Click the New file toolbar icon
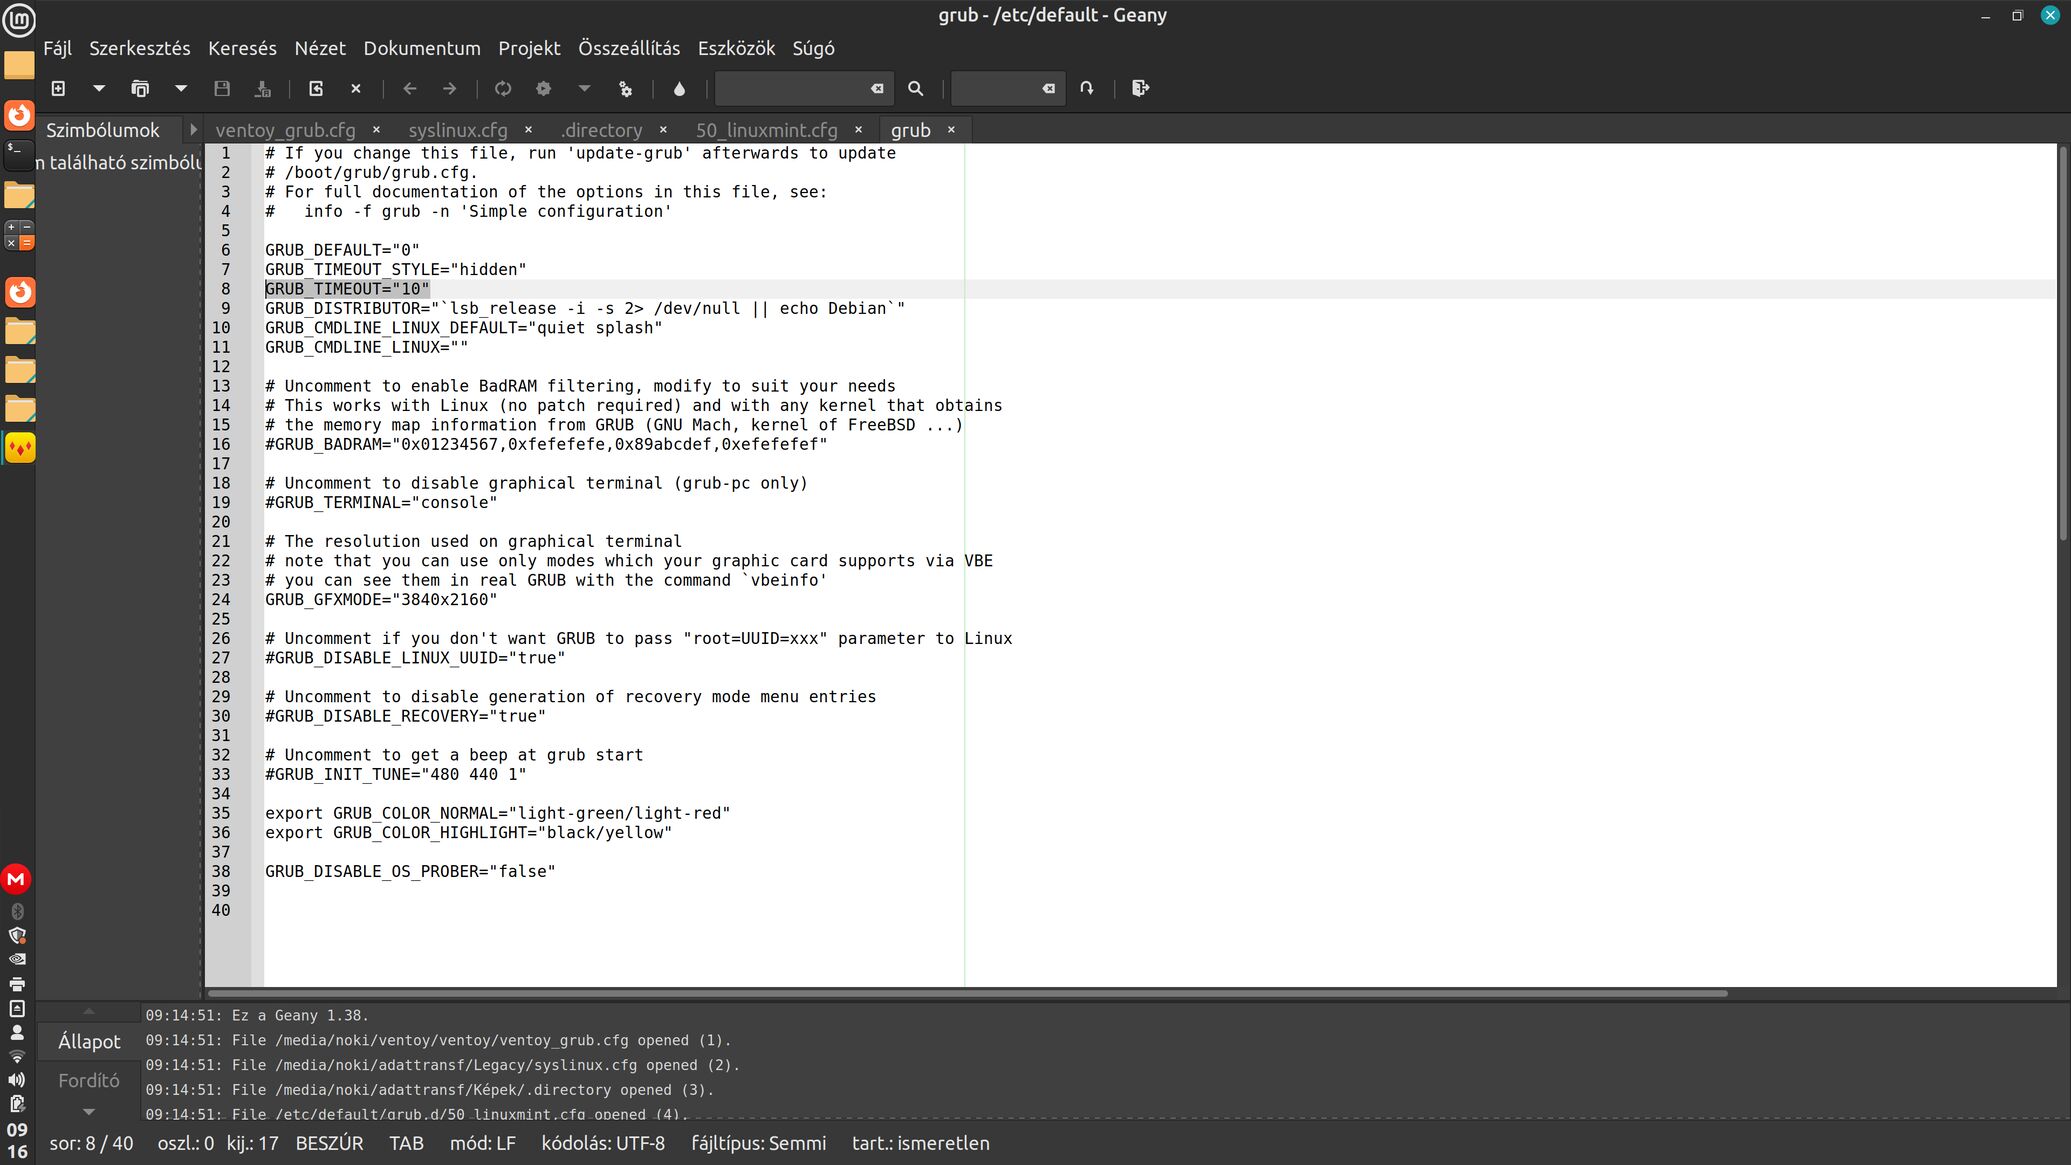The image size is (2071, 1165). [58, 89]
